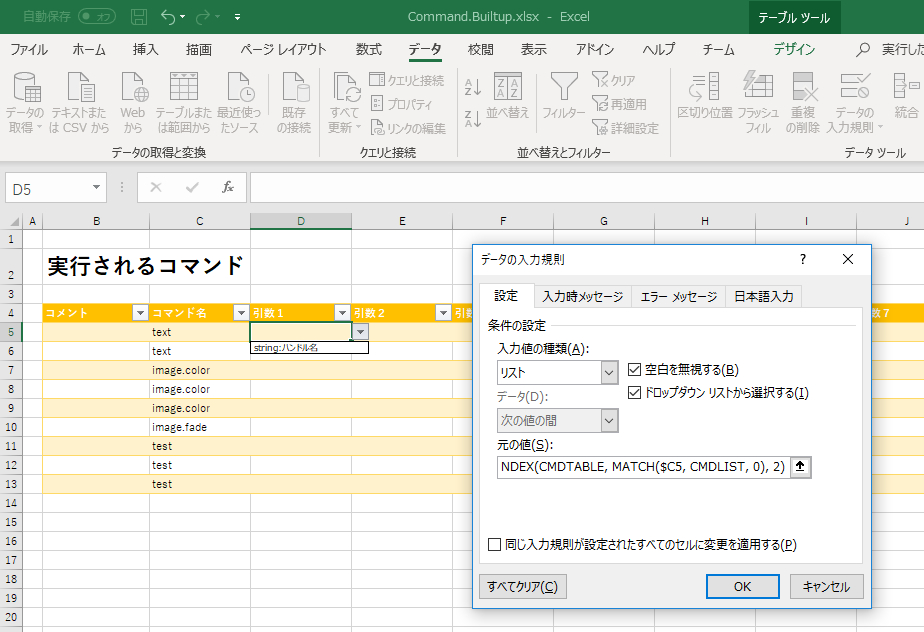Click the Insert Function fx icon
Image resolution: width=924 pixels, height=632 pixels.
click(227, 187)
